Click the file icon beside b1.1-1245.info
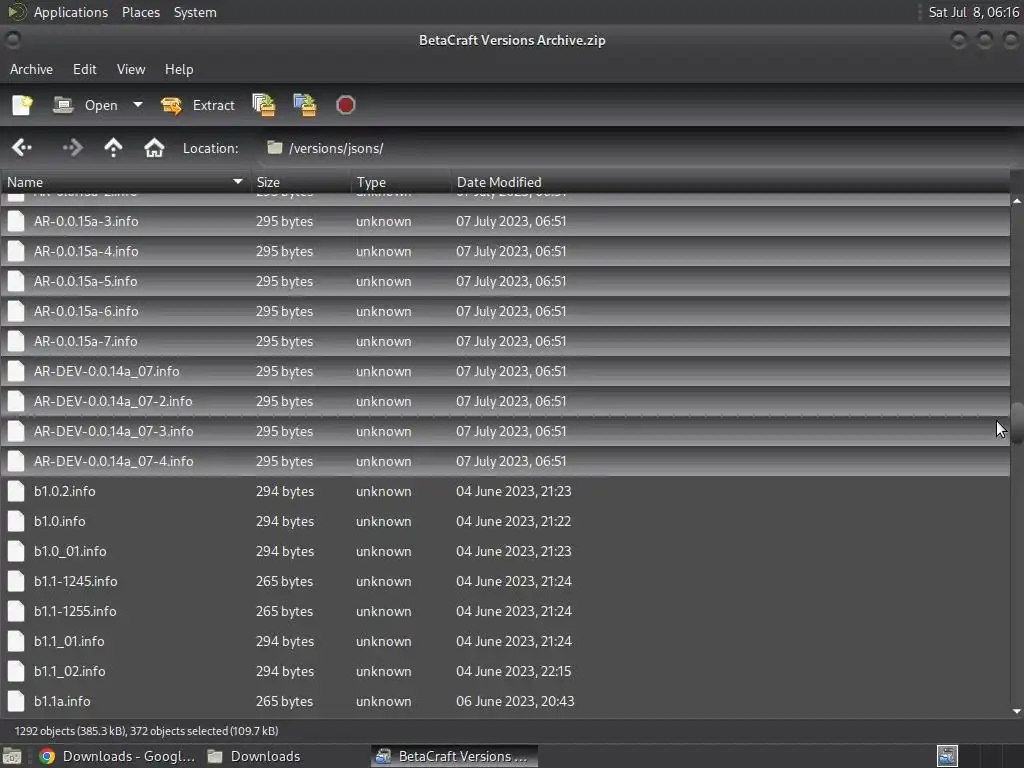The height and width of the screenshot is (768, 1024). (x=16, y=581)
